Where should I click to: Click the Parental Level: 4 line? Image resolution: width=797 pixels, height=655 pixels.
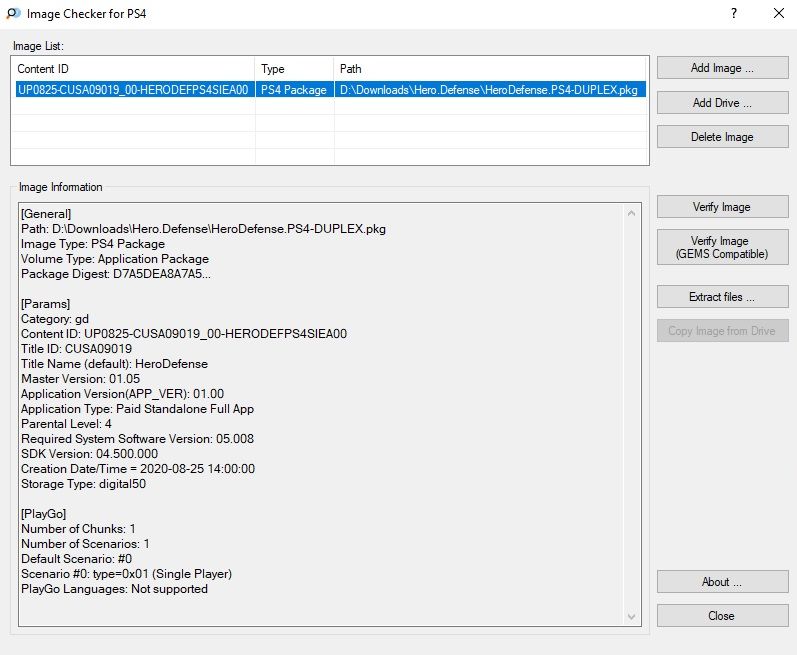pyautogui.click(x=66, y=424)
